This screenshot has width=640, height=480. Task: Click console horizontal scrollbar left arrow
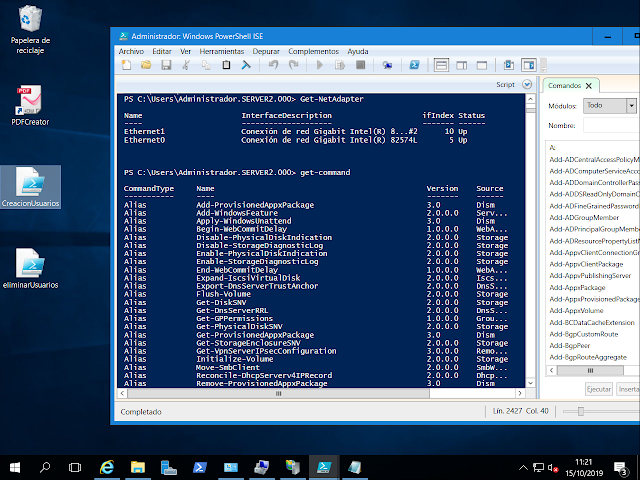click(x=122, y=393)
